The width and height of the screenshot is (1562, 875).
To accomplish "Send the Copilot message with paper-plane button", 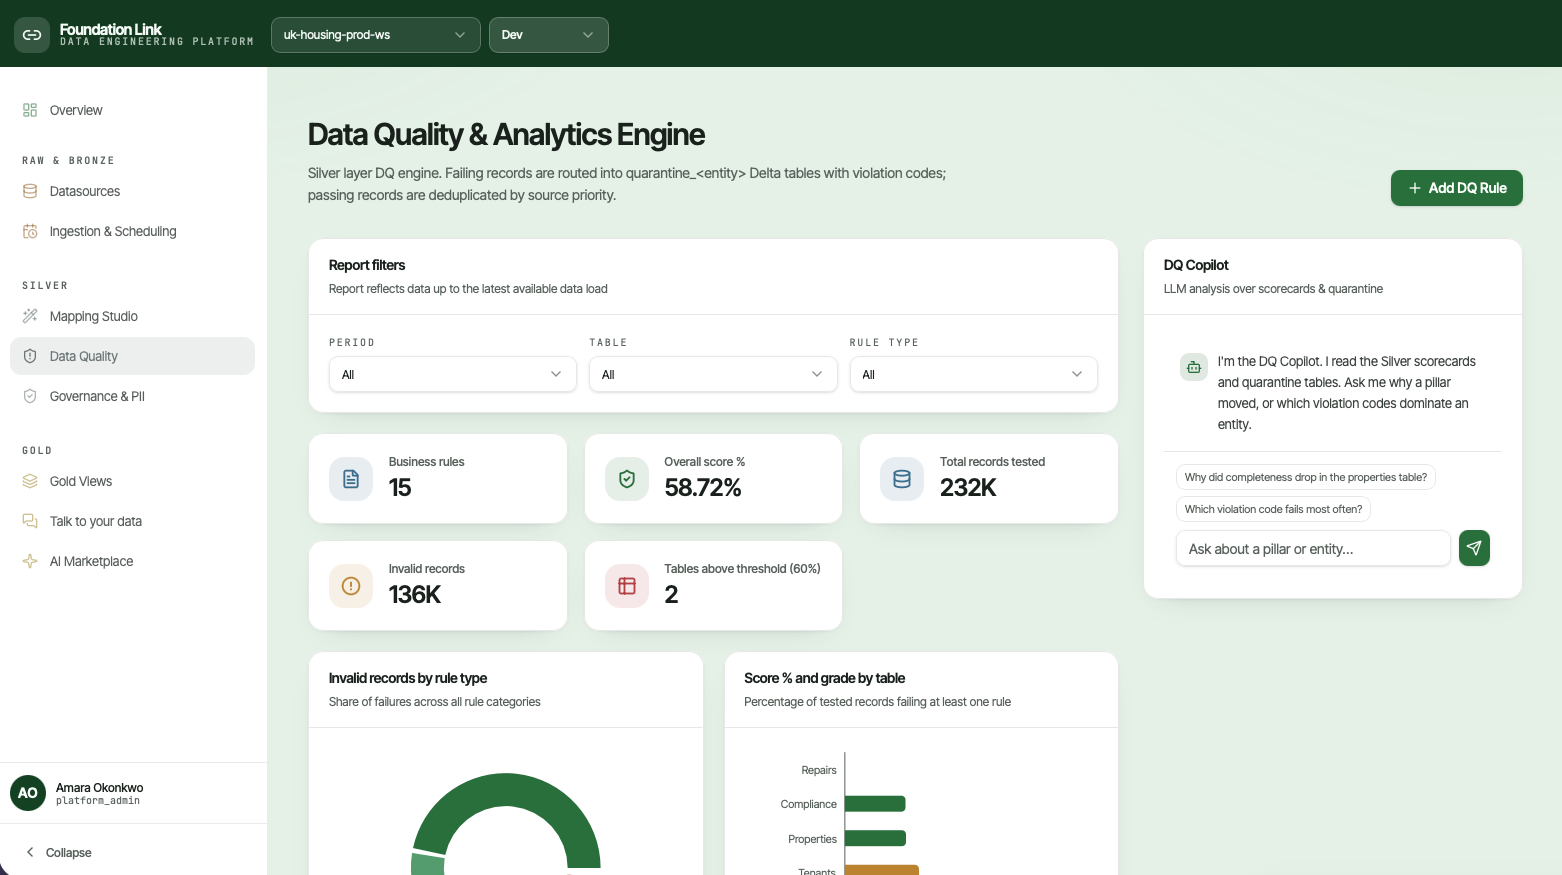I will pyautogui.click(x=1474, y=548).
